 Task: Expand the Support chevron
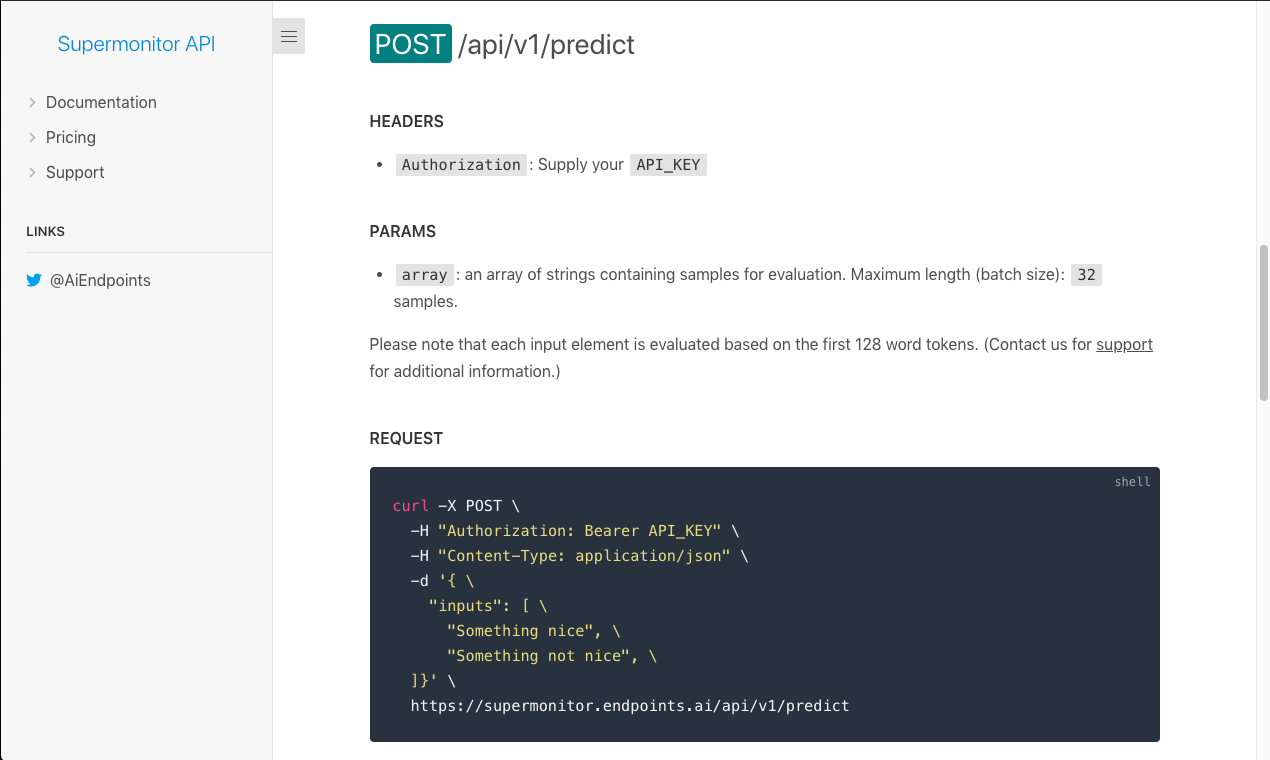coord(32,172)
